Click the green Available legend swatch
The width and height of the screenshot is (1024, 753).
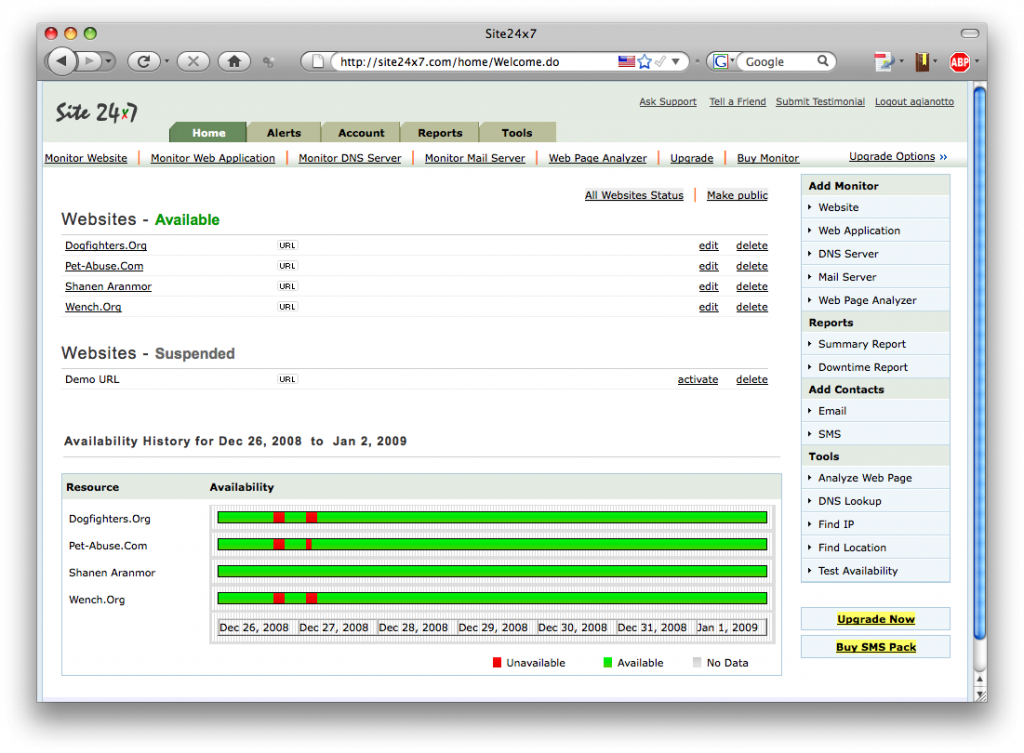[608, 663]
